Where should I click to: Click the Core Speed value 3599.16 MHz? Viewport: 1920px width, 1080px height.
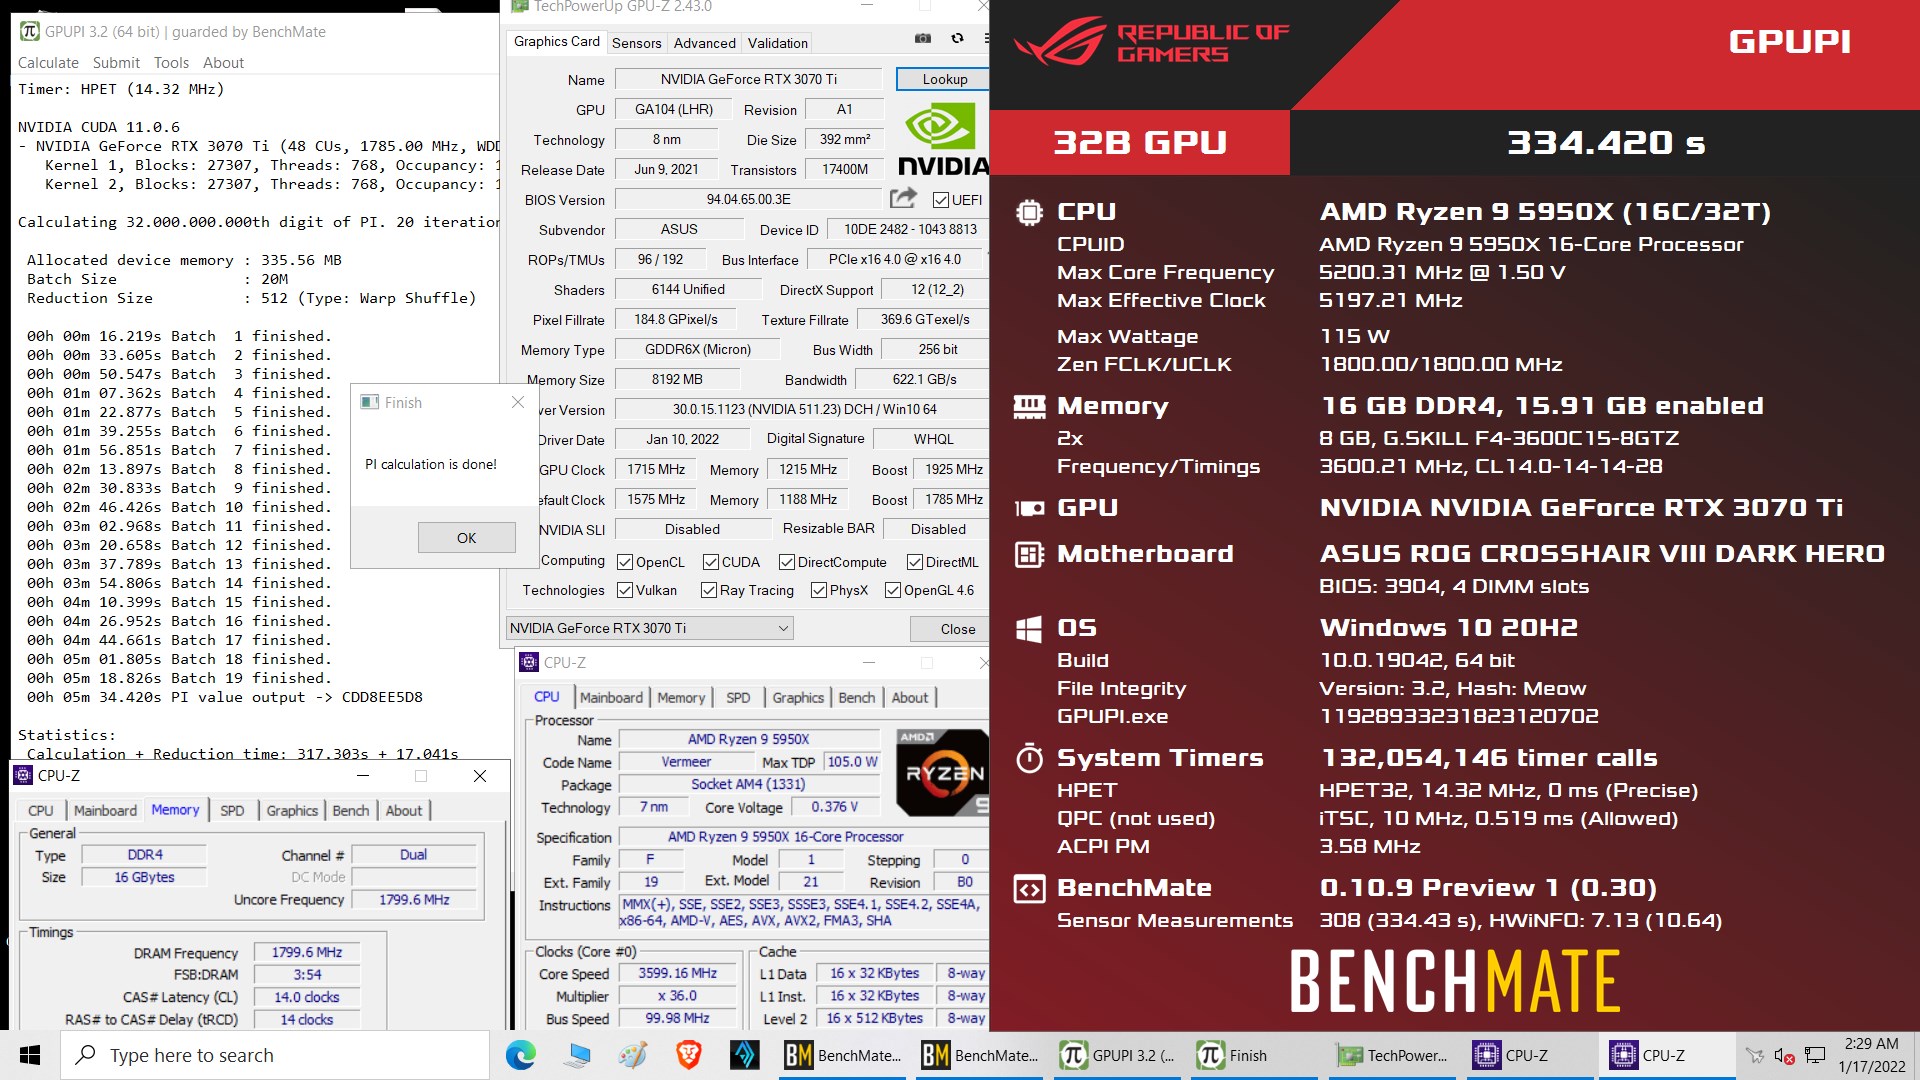point(677,973)
